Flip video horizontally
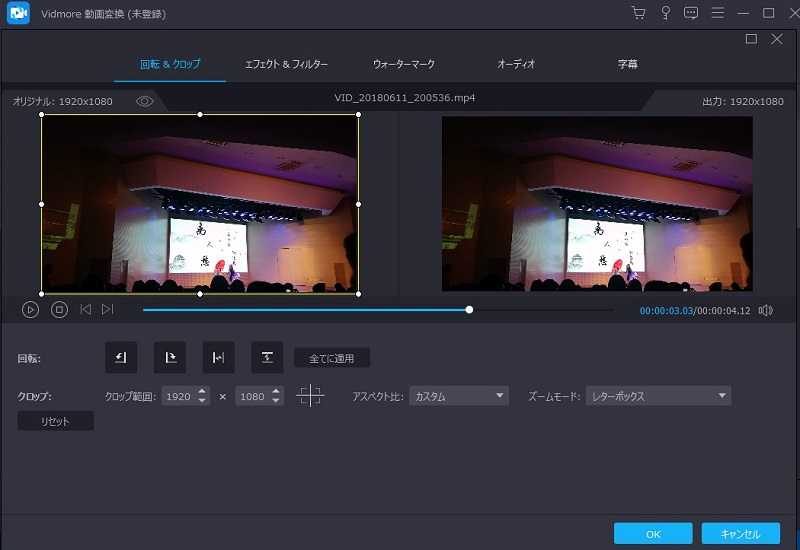Screen dimensions: 800x550 pyautogui.click(x=218, y=357)
